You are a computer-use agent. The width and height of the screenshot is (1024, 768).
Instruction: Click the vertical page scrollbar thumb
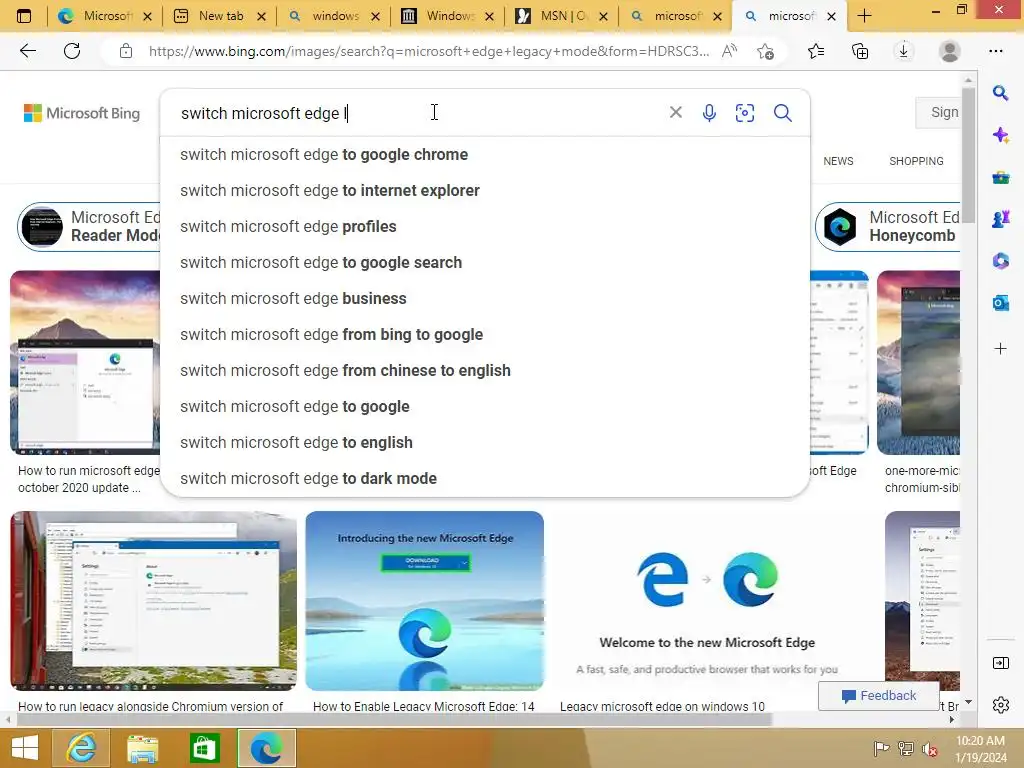[x=968, y=153]
